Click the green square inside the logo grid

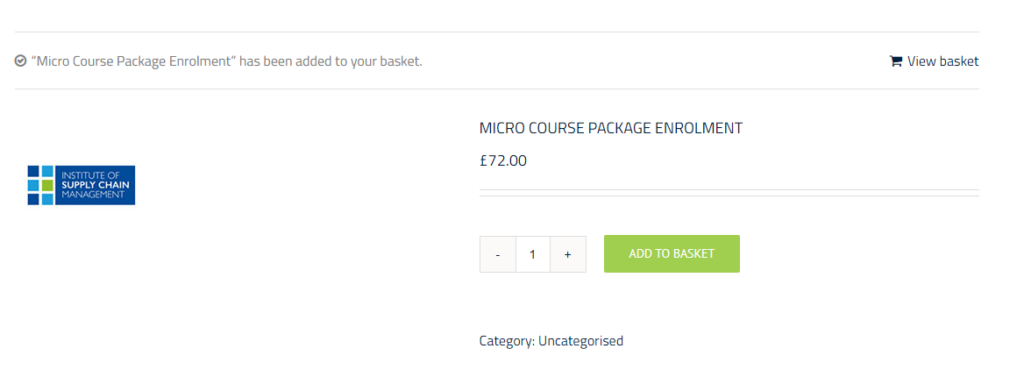[47, 185]
